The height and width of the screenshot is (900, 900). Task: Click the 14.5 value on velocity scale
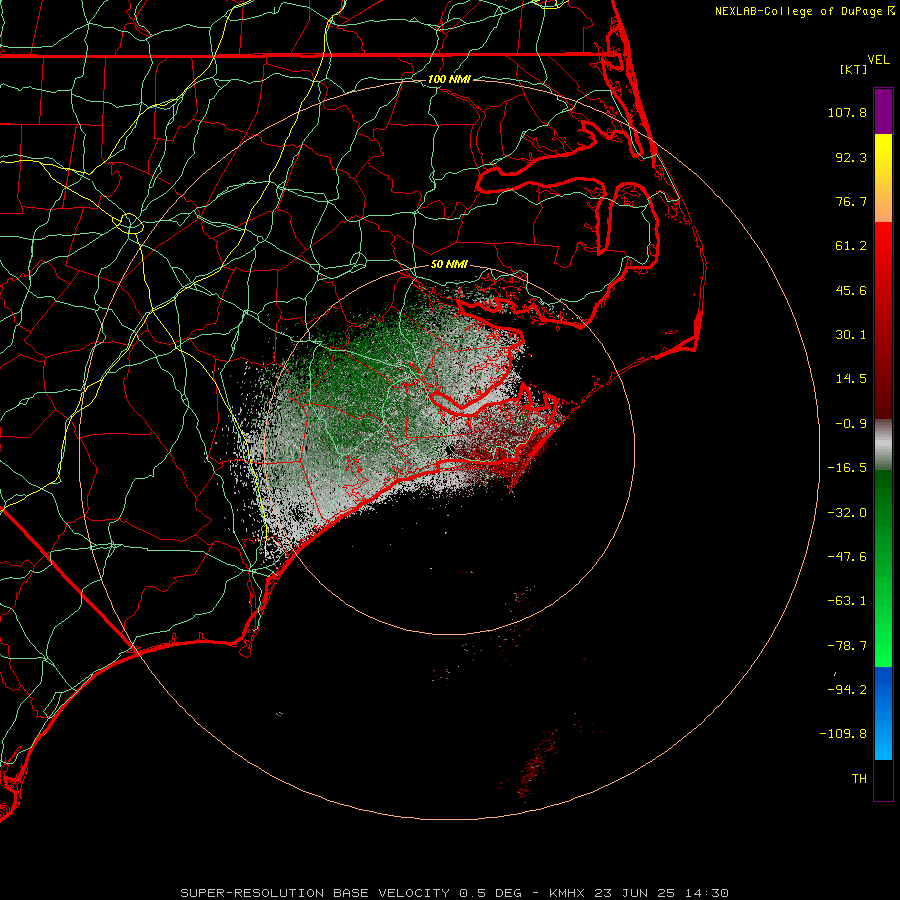851,379
